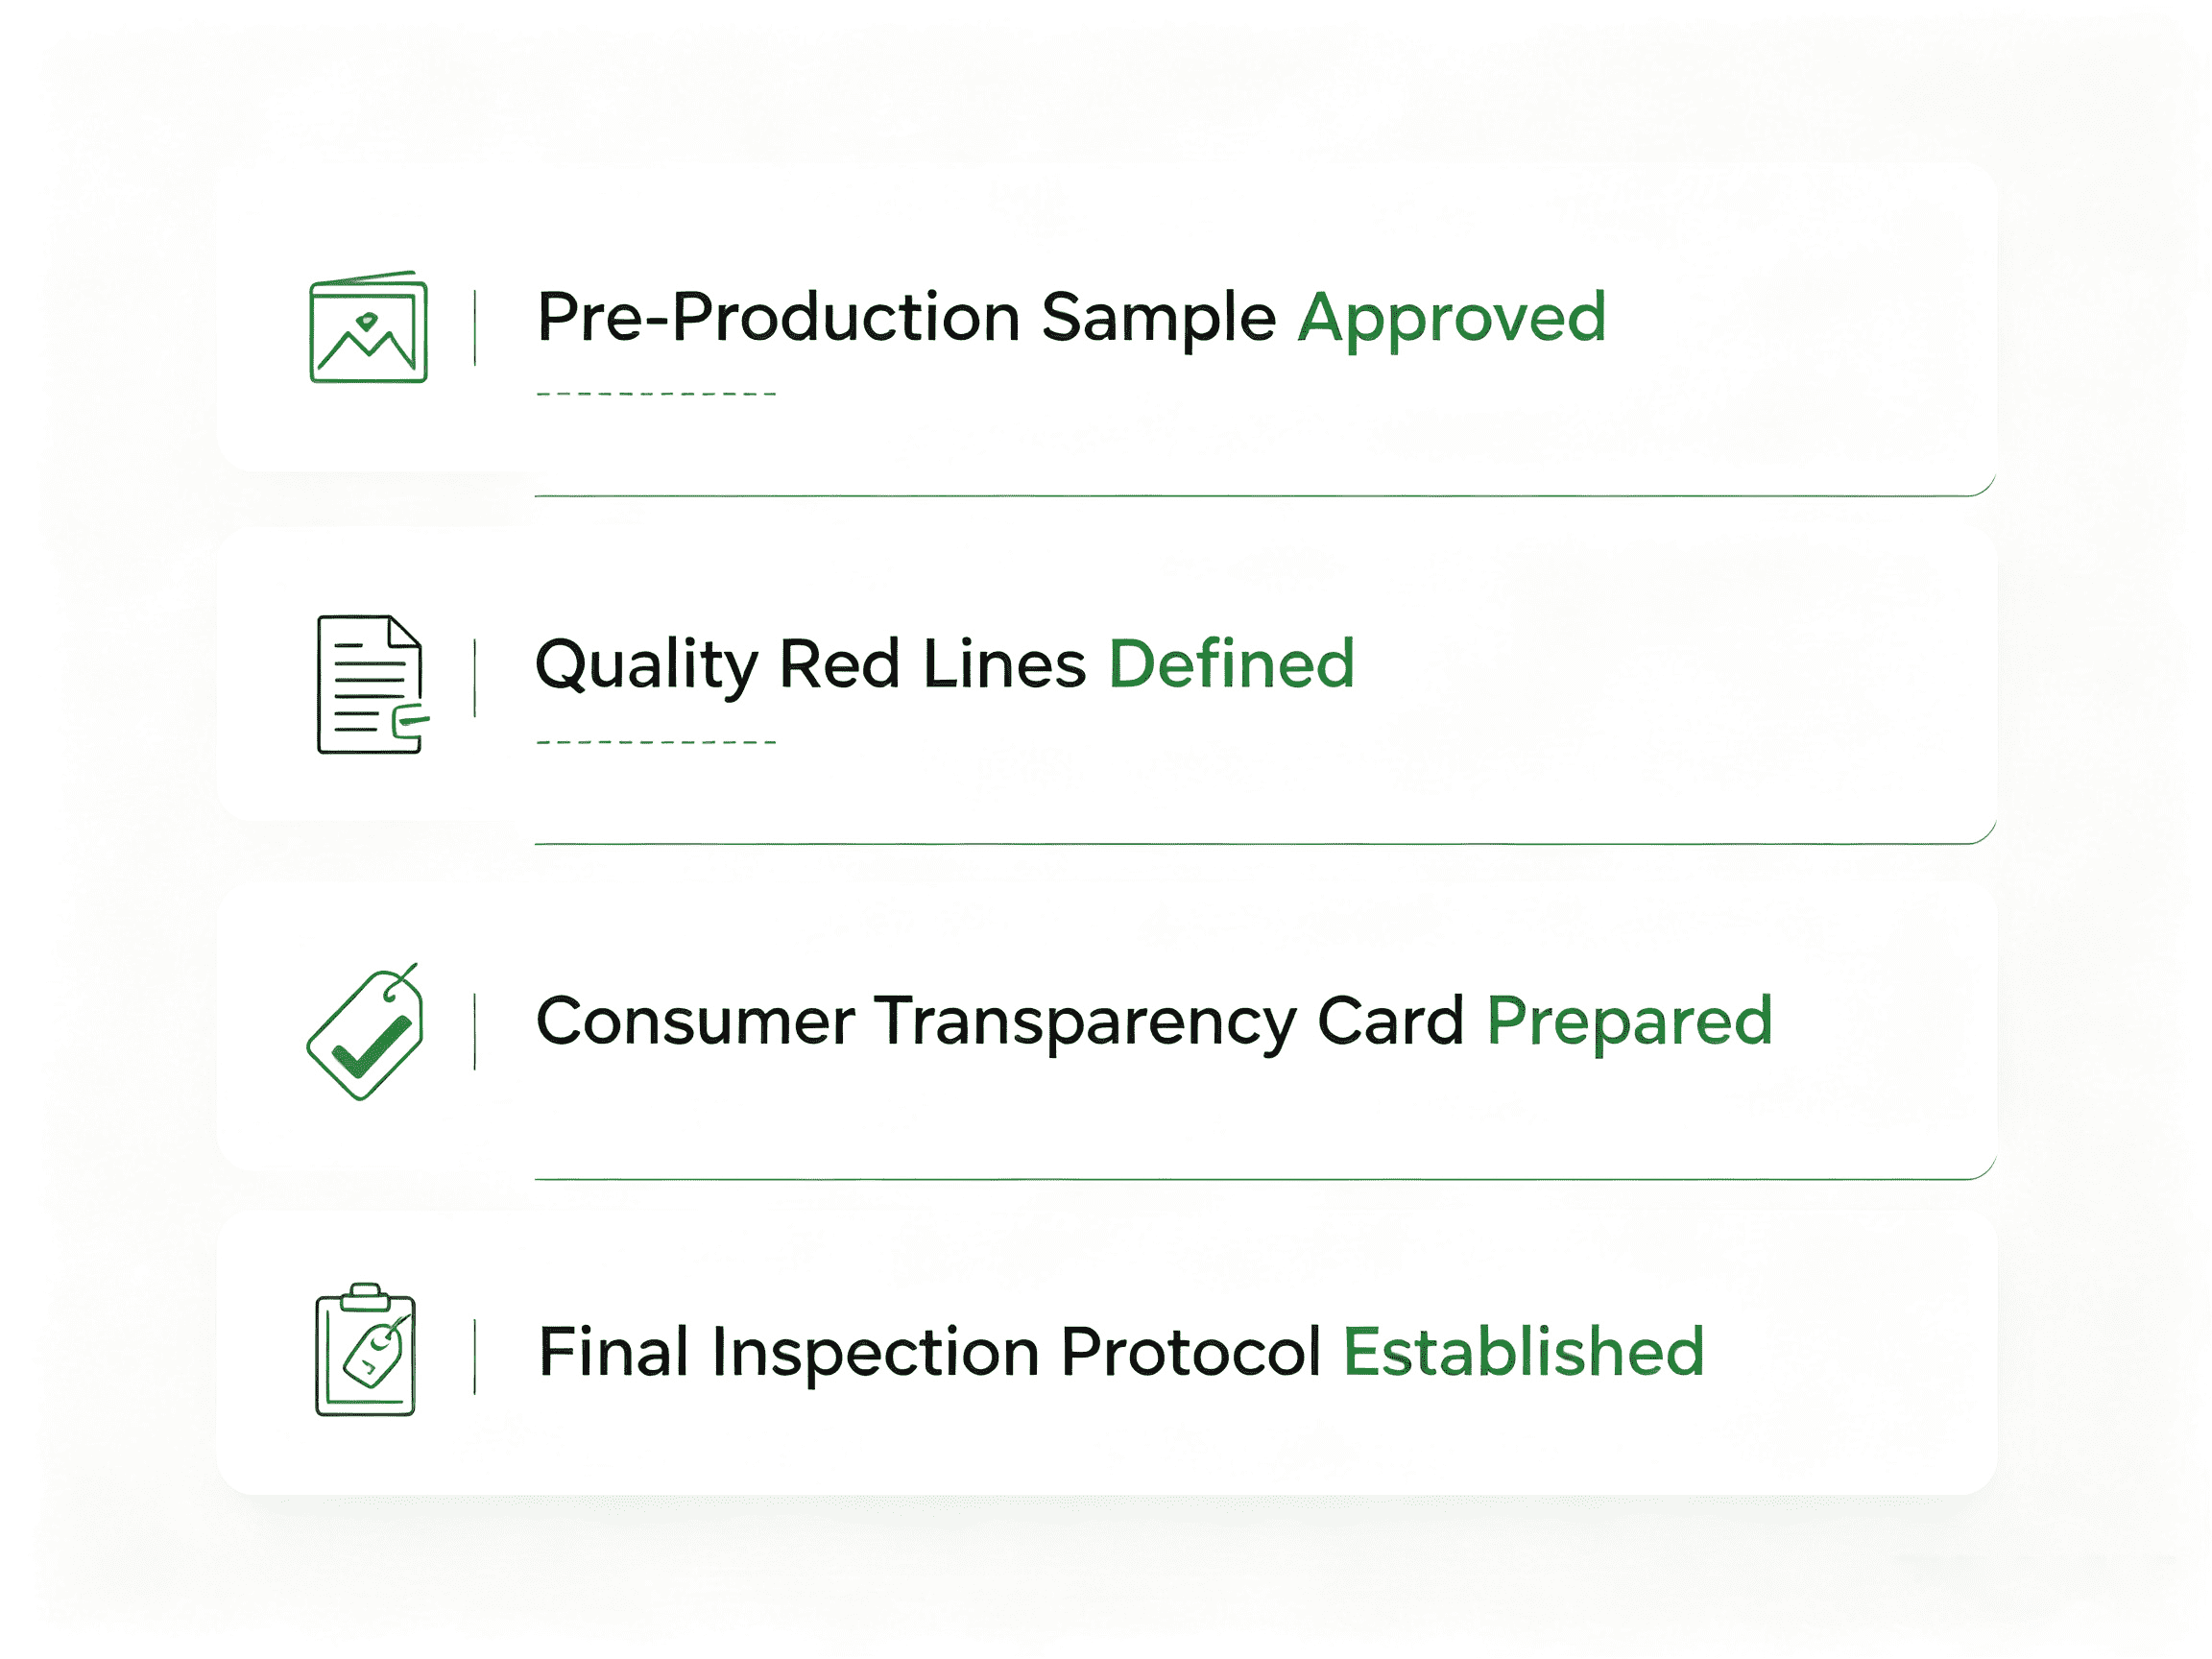Click vertical divider beside the checkmark tag
This screenshot has height=1659, width=2212.
click(475, 1032)
